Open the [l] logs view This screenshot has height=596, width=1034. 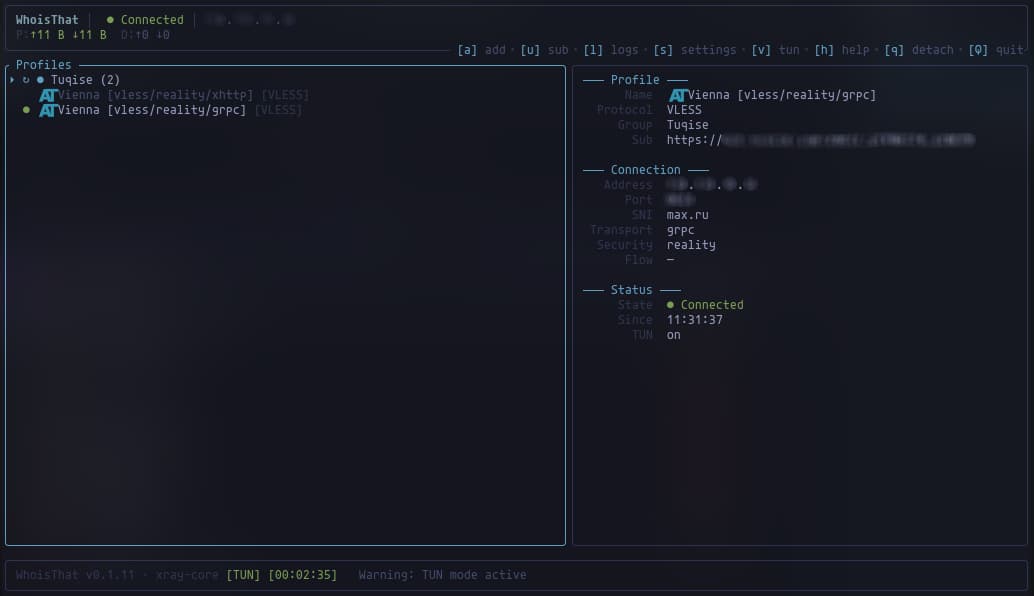[611, 50]
